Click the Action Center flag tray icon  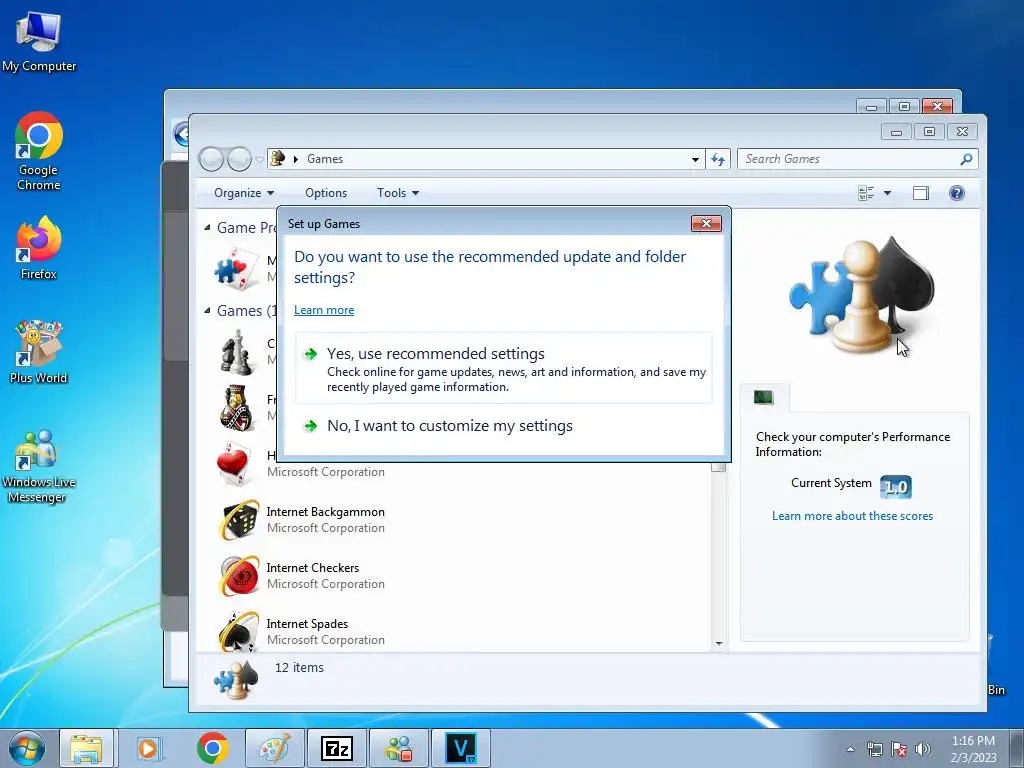(899, 749)
